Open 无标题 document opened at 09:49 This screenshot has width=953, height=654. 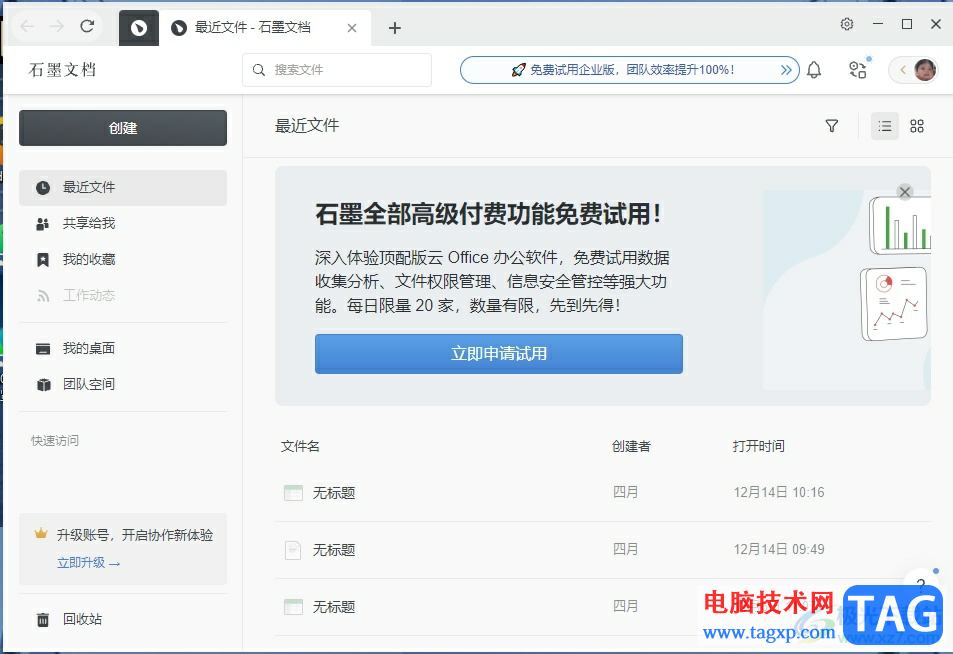click(602, 550)
